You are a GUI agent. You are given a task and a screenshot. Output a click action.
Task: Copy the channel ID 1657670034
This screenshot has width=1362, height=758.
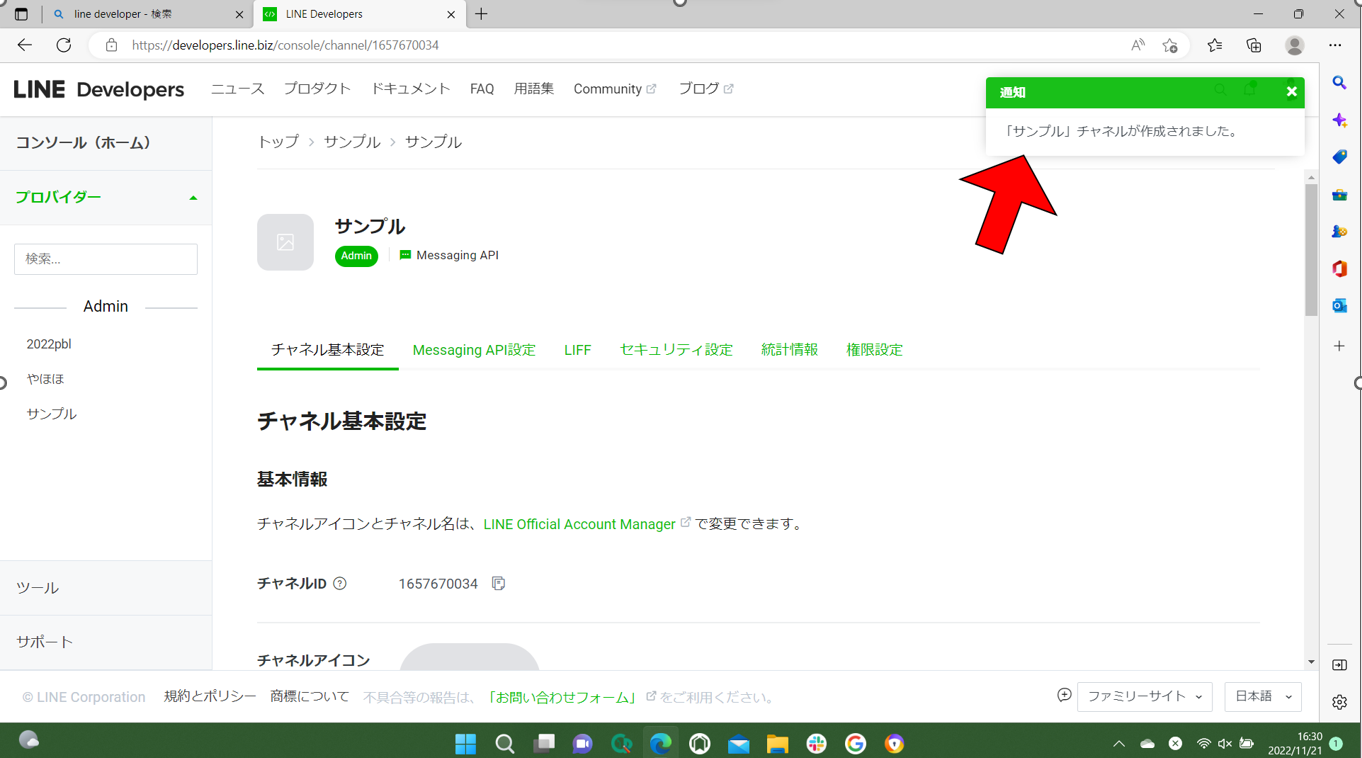(498, 583)
